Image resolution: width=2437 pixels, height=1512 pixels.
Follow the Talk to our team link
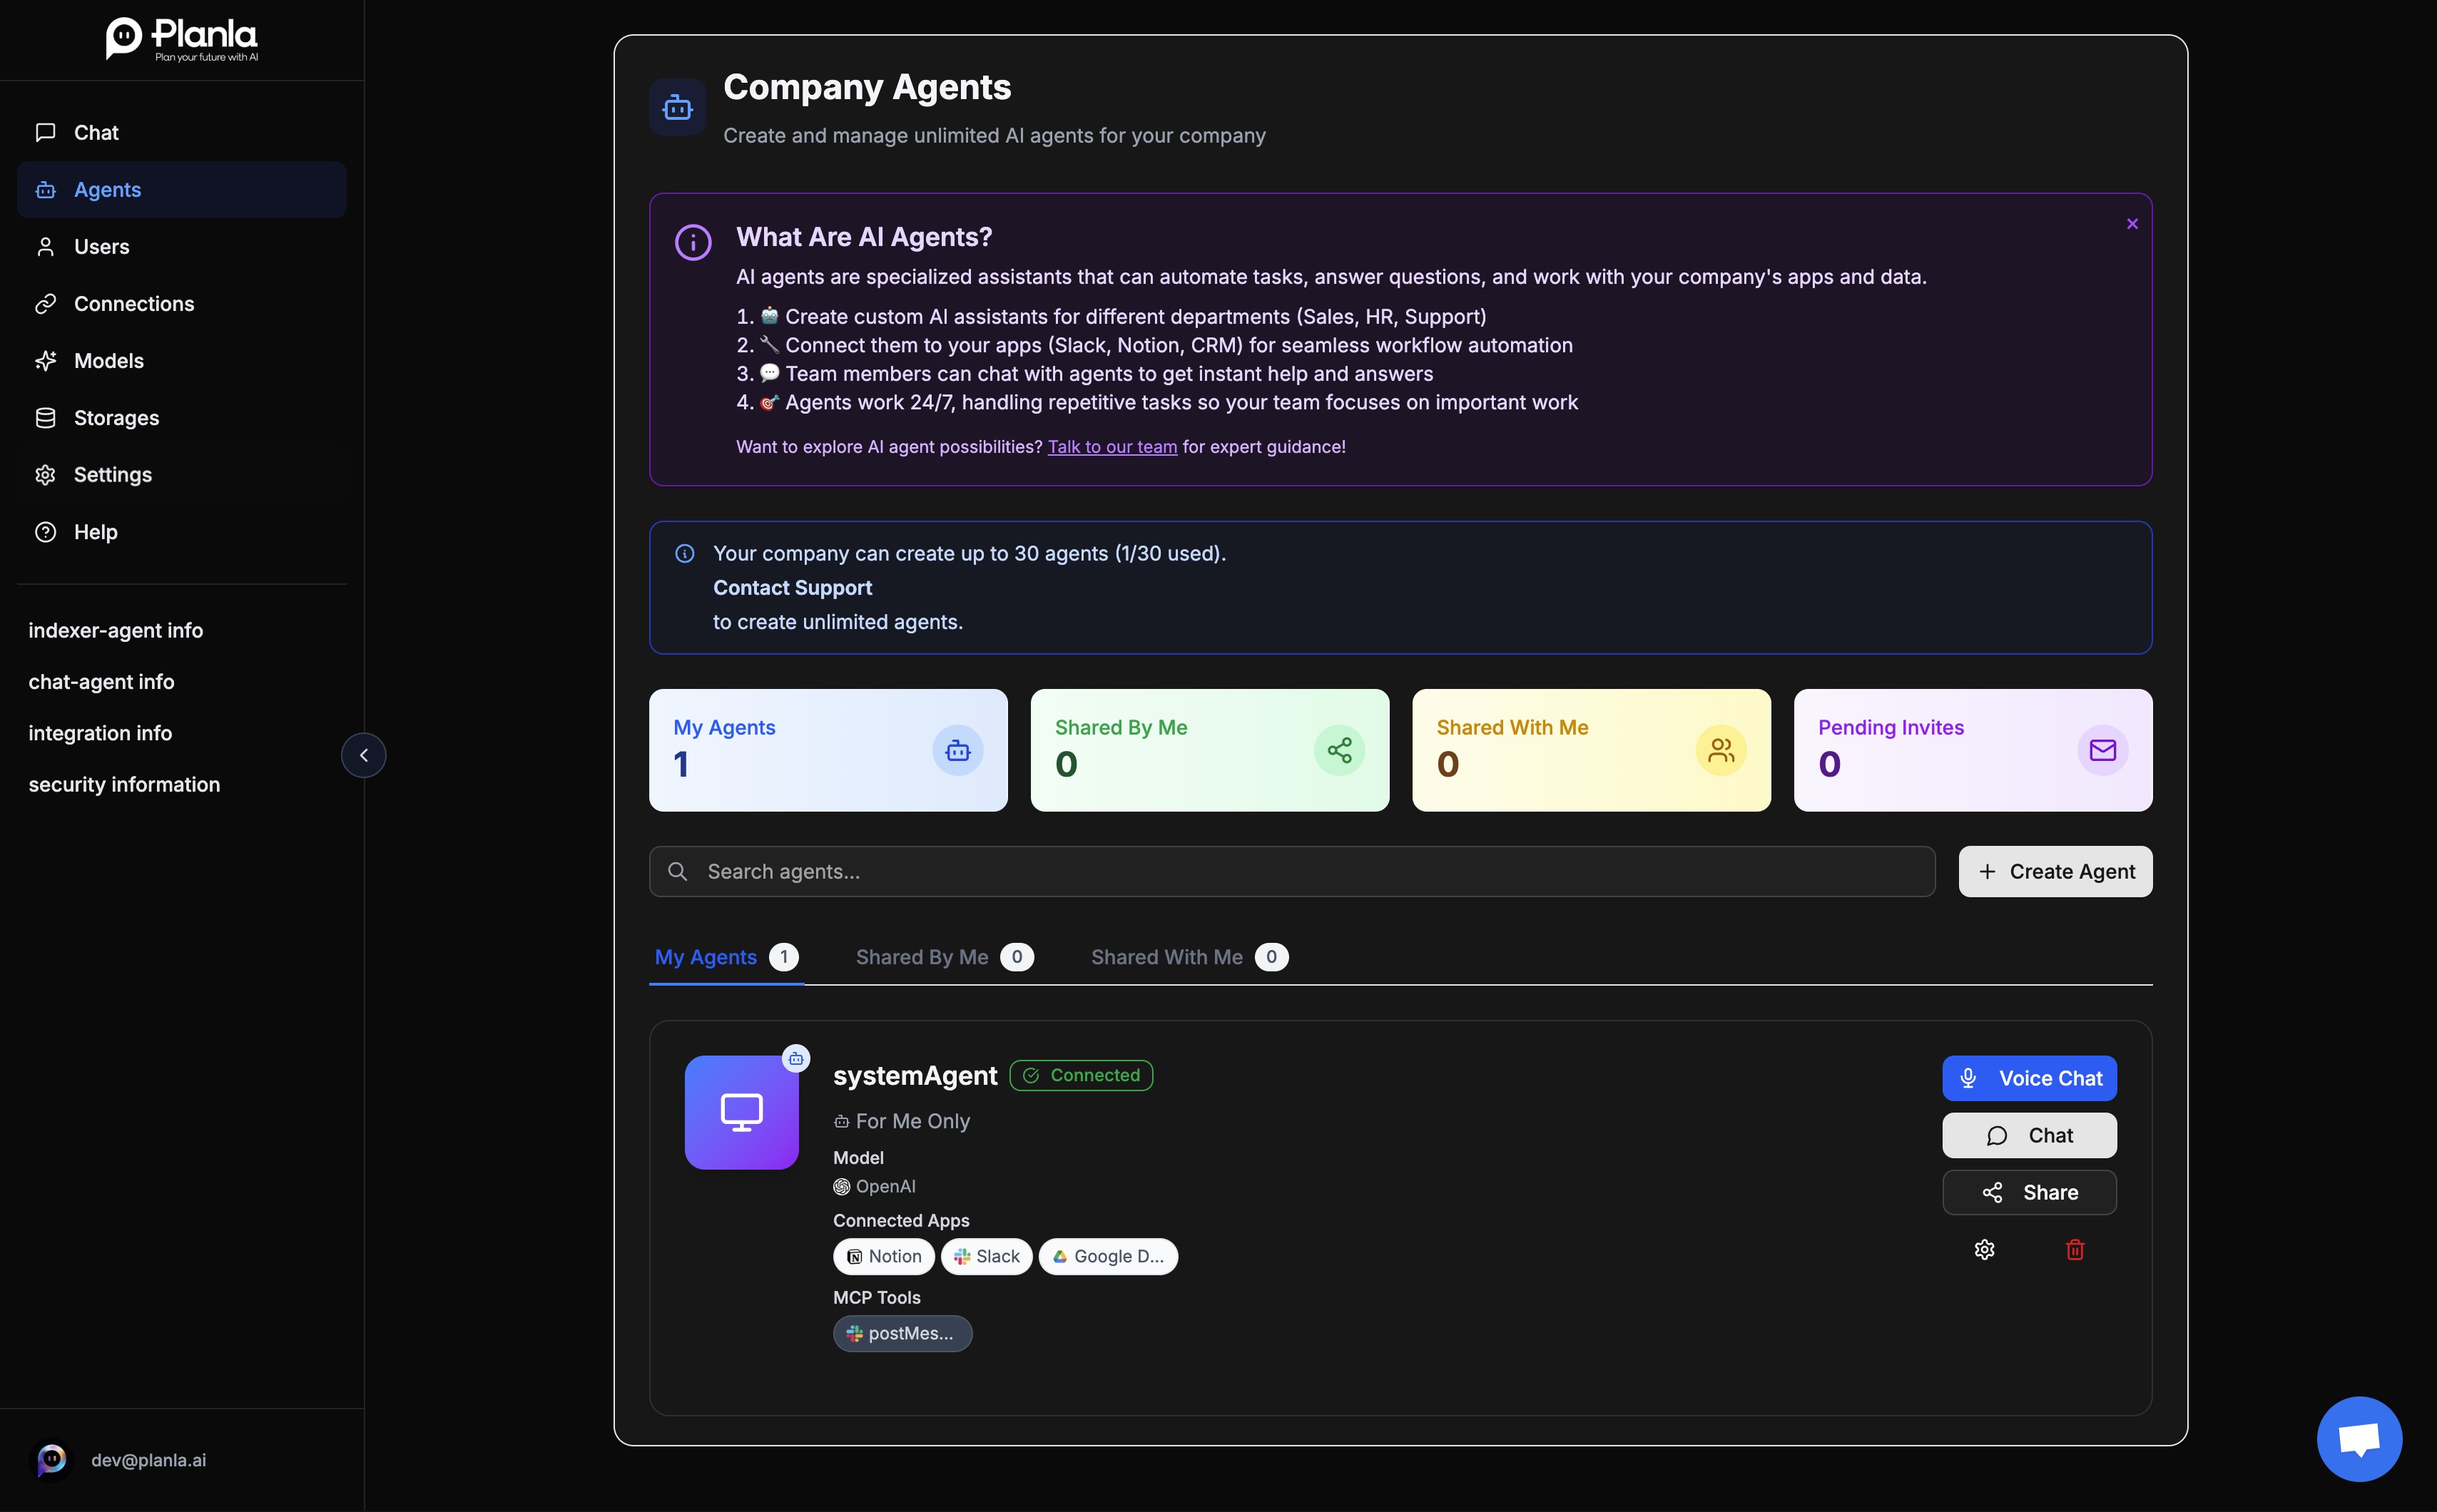(x=1112, y=447)
